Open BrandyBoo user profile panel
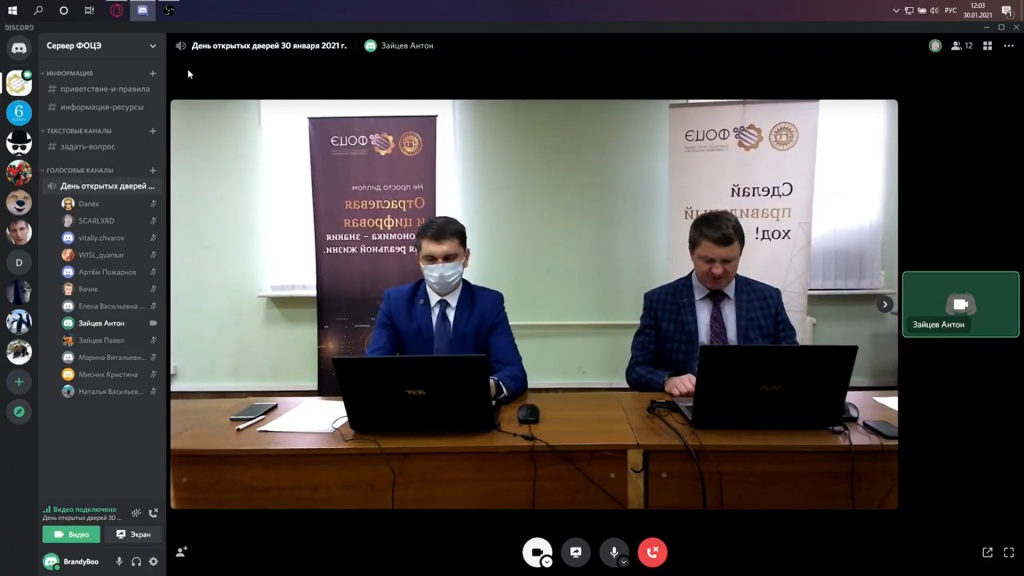Image resolution: width=1024 pixels, height=576 pixels. coord(74,562)
